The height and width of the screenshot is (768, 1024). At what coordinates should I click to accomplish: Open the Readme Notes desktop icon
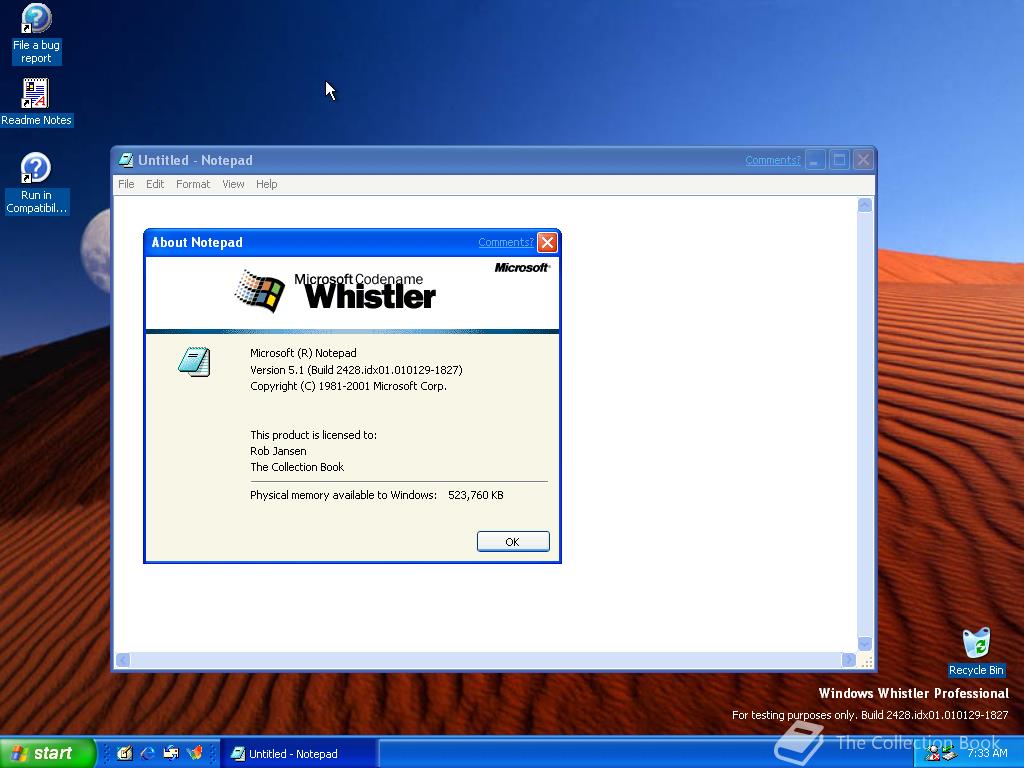[x=36, y=102]
